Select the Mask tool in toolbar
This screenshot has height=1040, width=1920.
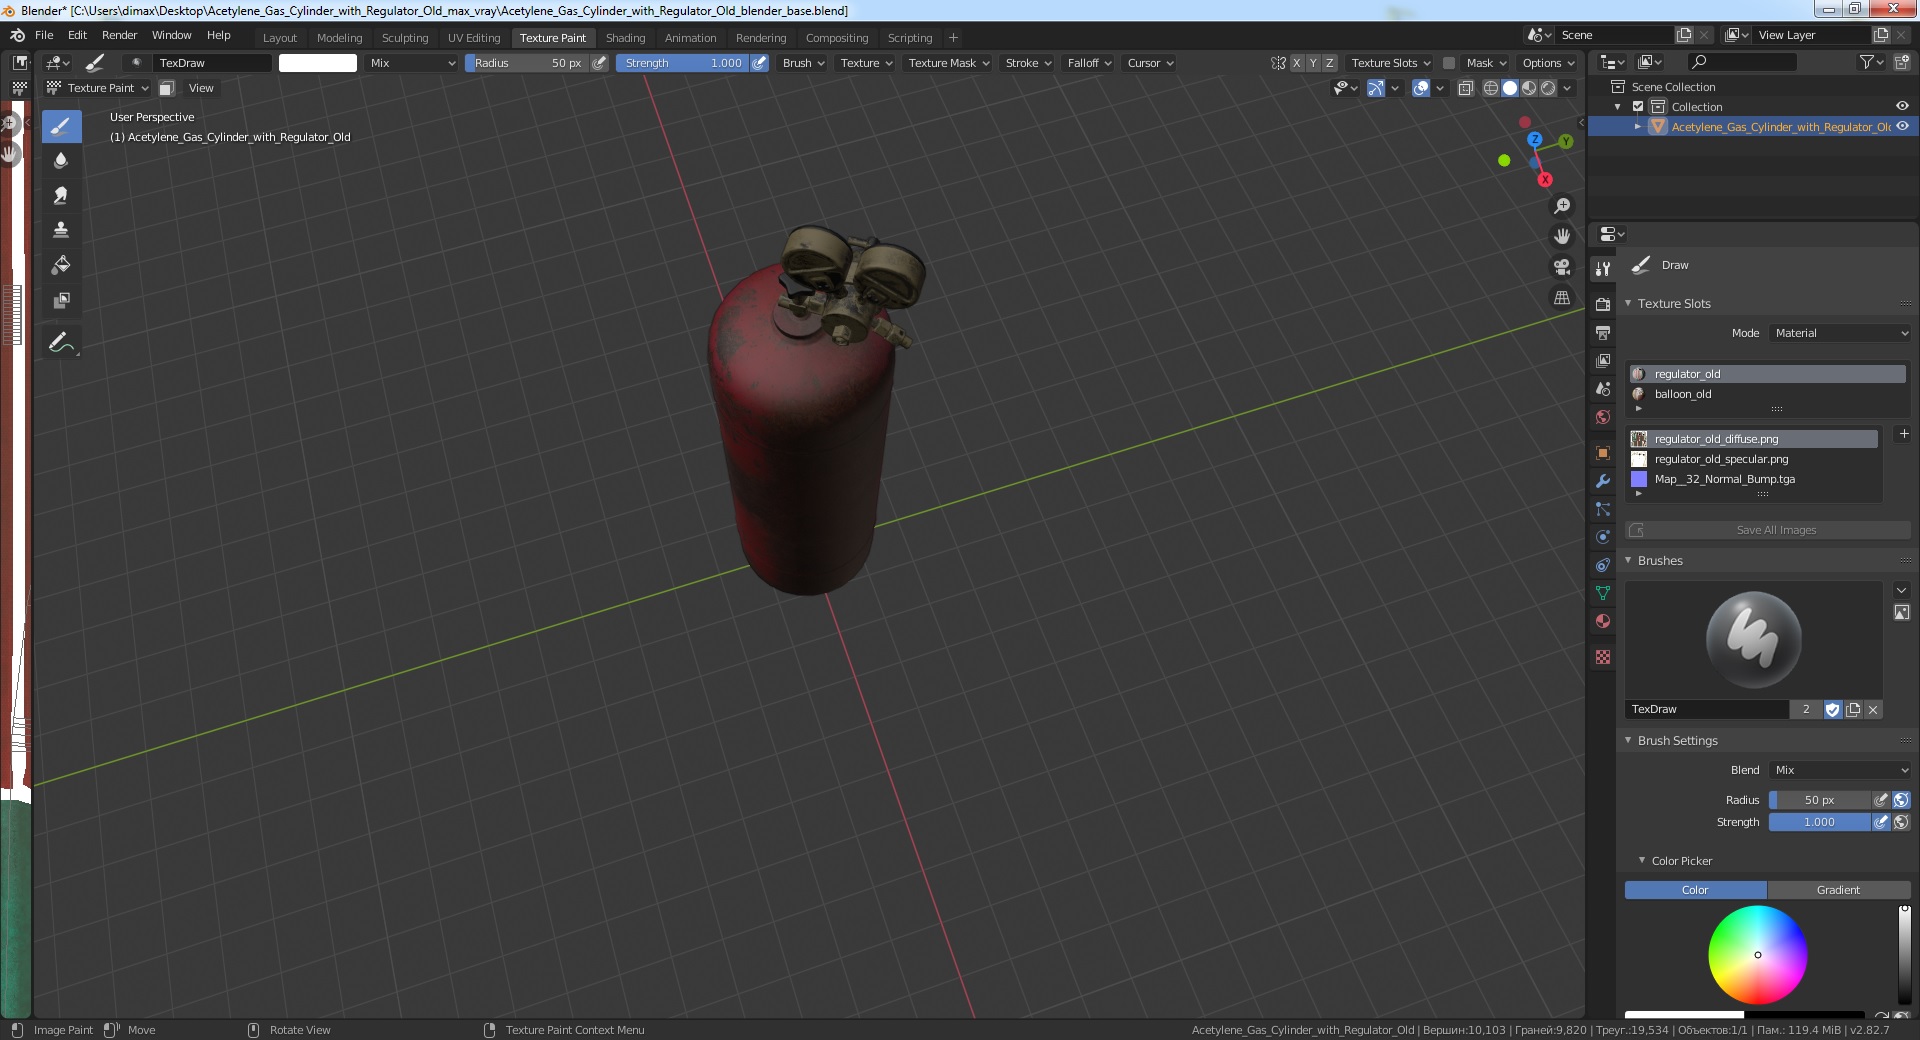click(61, 300)
